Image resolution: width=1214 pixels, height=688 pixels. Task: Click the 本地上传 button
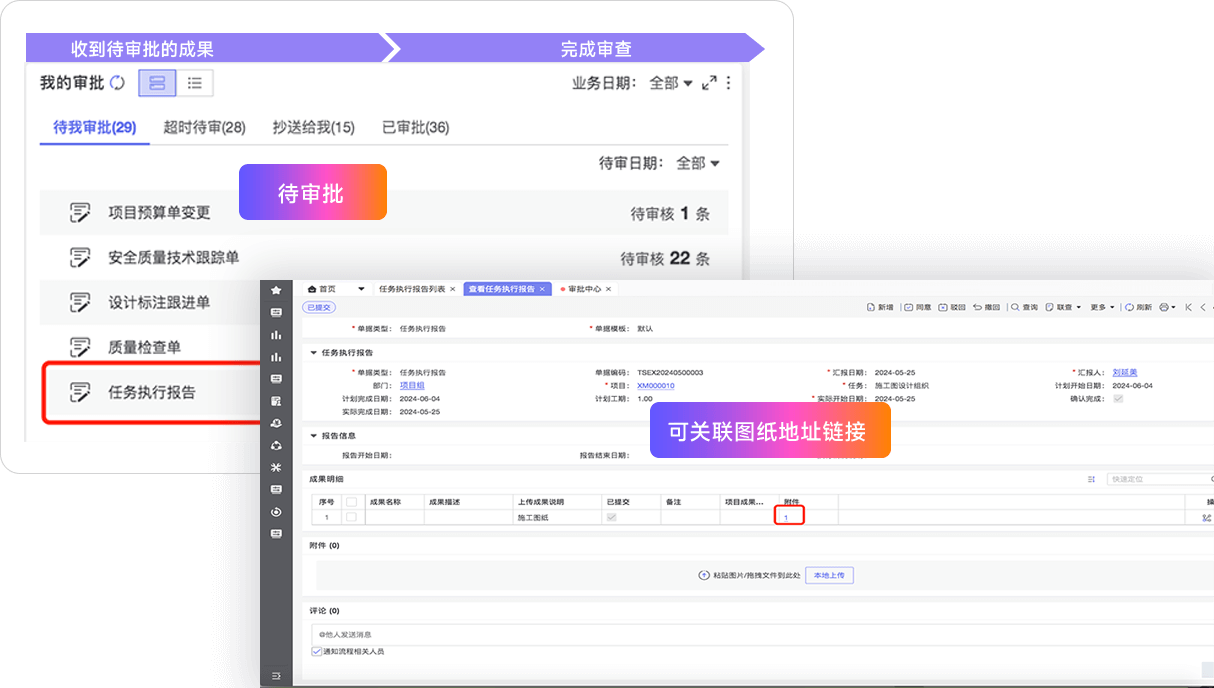point(829,575)
